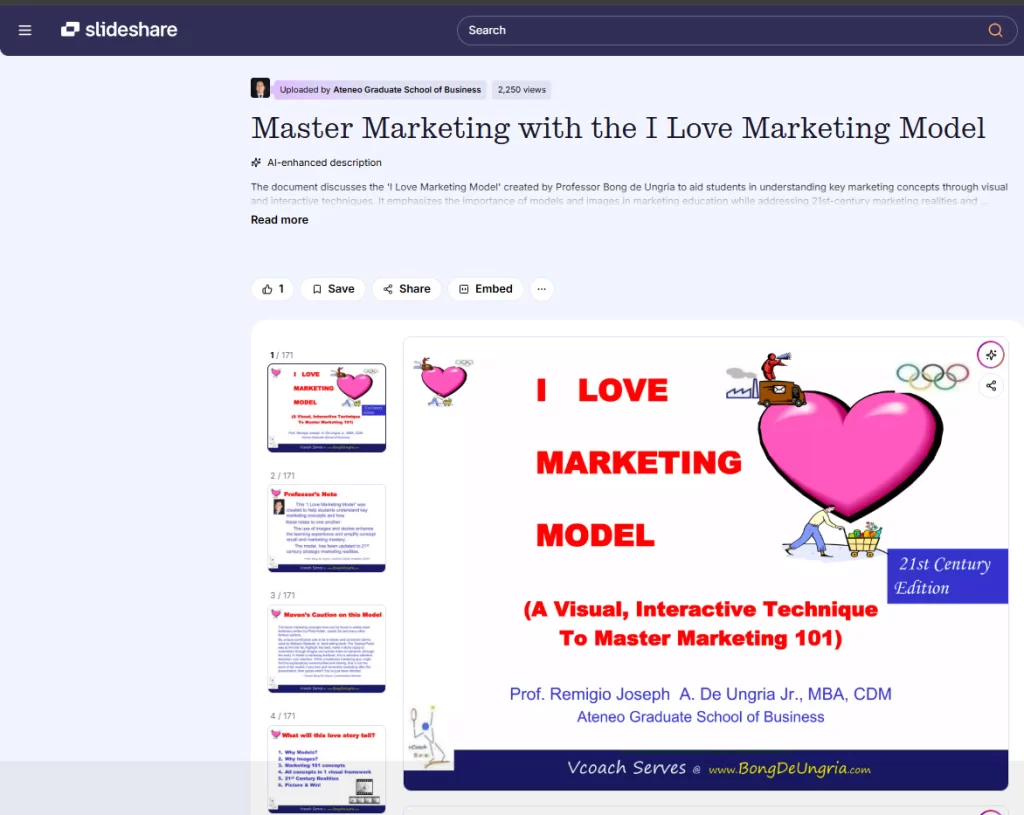This screenshot has width=1024, height=815.
Task: Expand description with Read more
Action: (x=279, y=220)
